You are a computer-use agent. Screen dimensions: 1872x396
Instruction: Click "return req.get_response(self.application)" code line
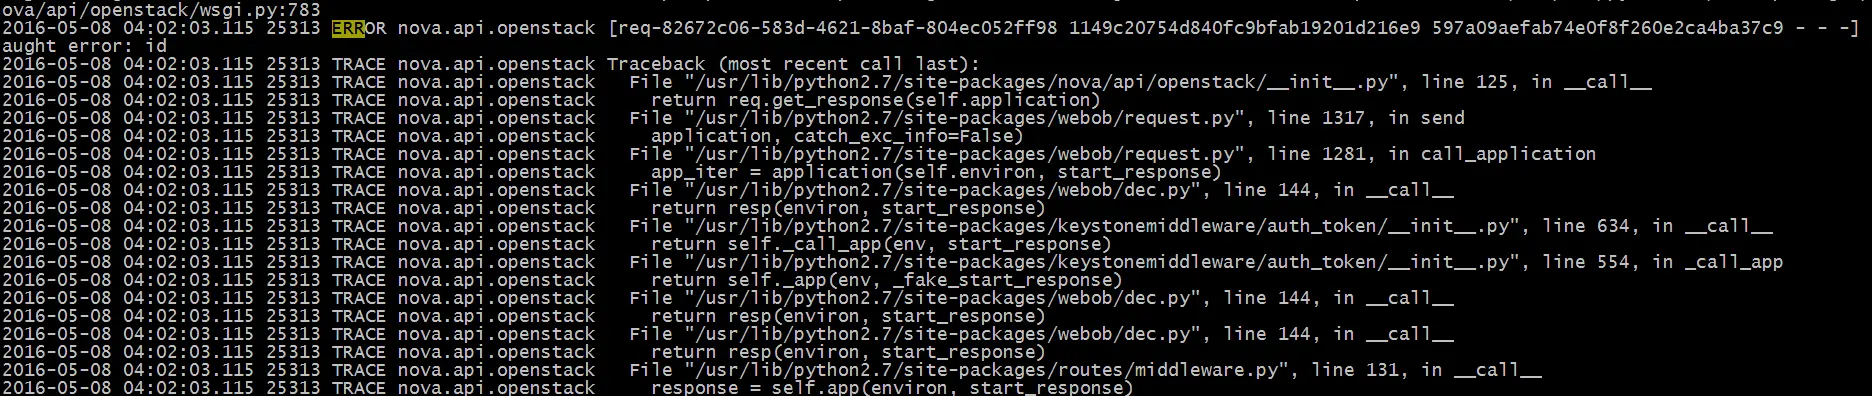coord(876,100)
